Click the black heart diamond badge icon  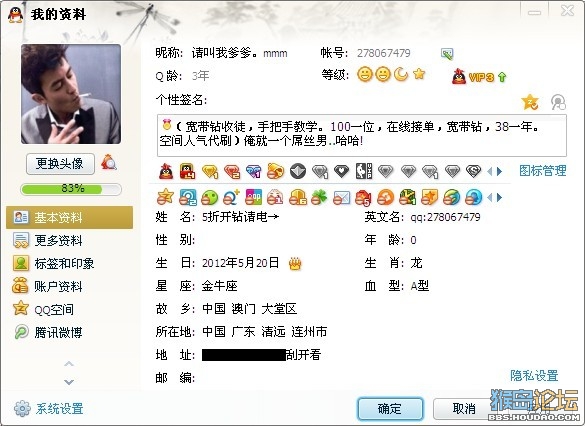click(341, 171)
